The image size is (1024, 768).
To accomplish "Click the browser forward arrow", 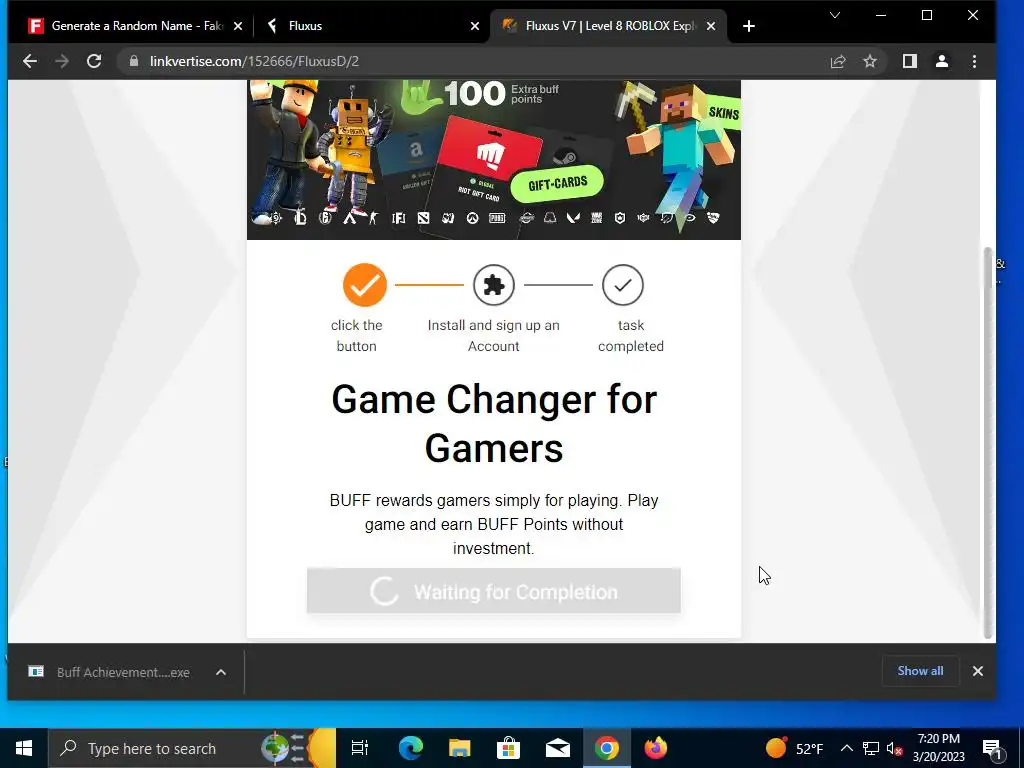I will click(62, 61).
